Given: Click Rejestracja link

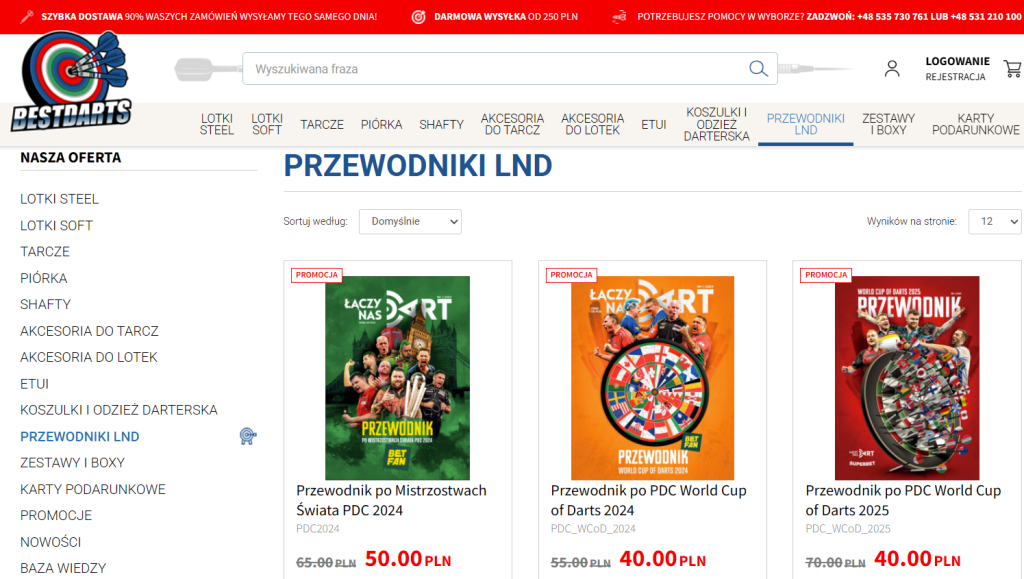Looking at the screenshot, I should pyautogui.click(x=955, y=77).
